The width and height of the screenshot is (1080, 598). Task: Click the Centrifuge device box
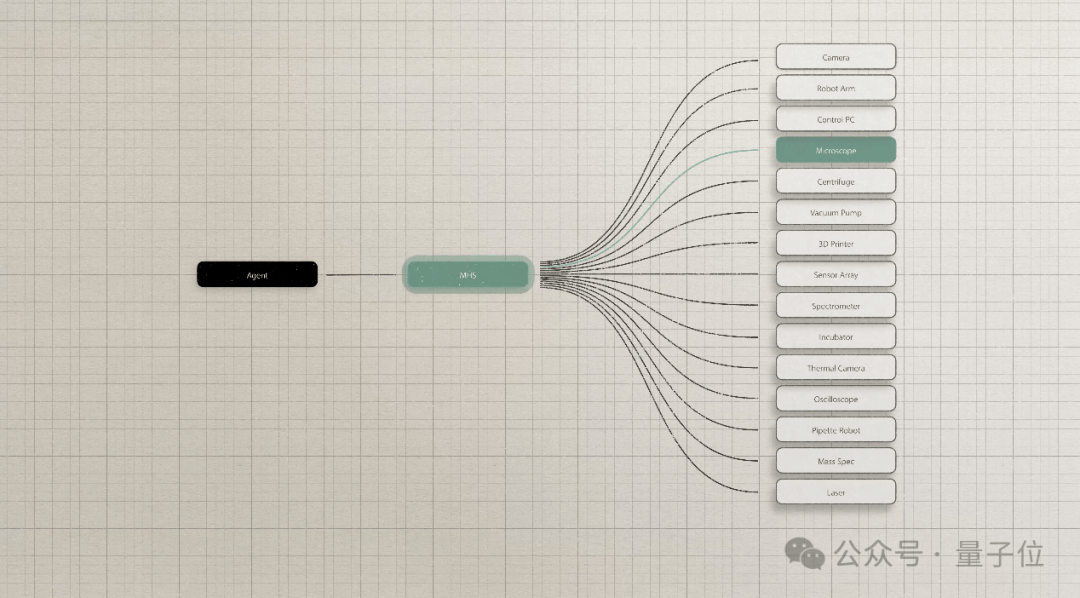coord(835,181)
